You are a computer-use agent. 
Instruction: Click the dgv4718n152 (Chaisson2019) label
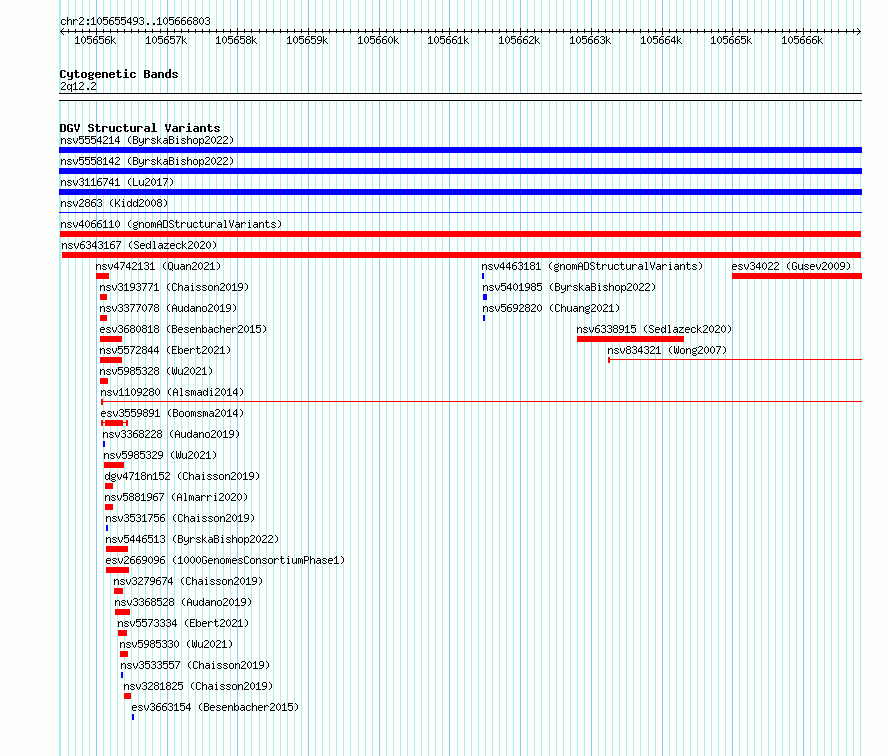pyautogui.click(x=182, y=476)
